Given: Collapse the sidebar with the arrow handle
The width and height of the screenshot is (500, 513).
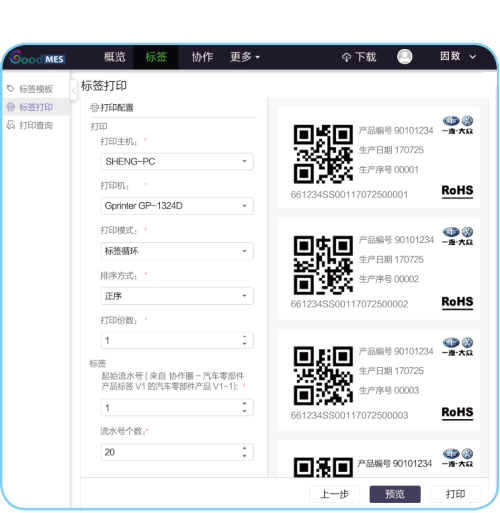Looking at the screenshot, I should click(74, 90).
